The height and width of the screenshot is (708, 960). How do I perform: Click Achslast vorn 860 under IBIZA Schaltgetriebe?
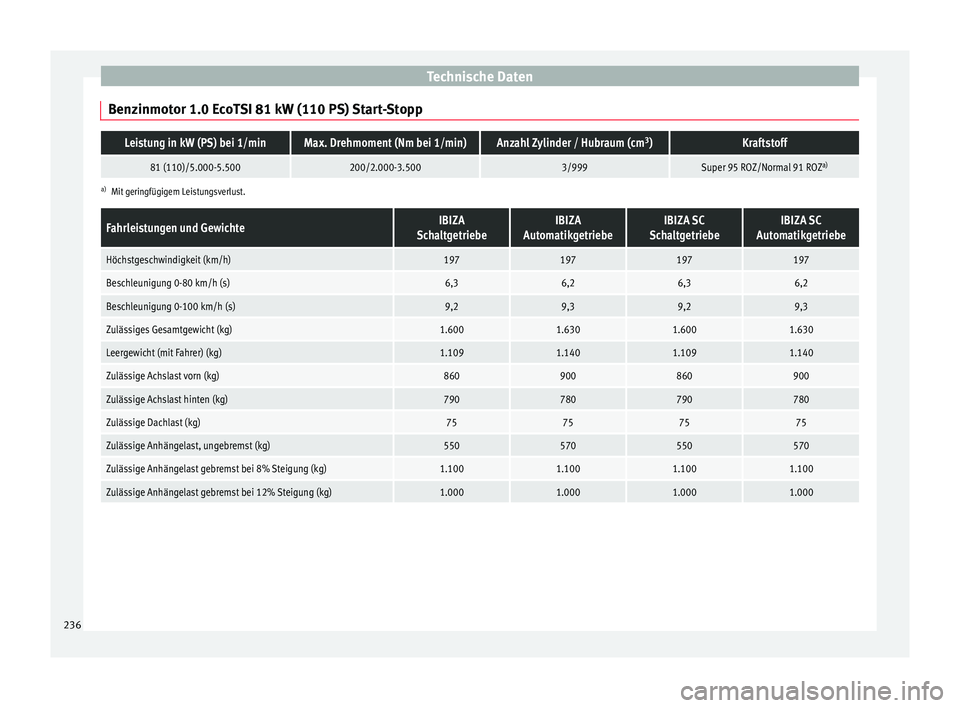coord(452,376)
